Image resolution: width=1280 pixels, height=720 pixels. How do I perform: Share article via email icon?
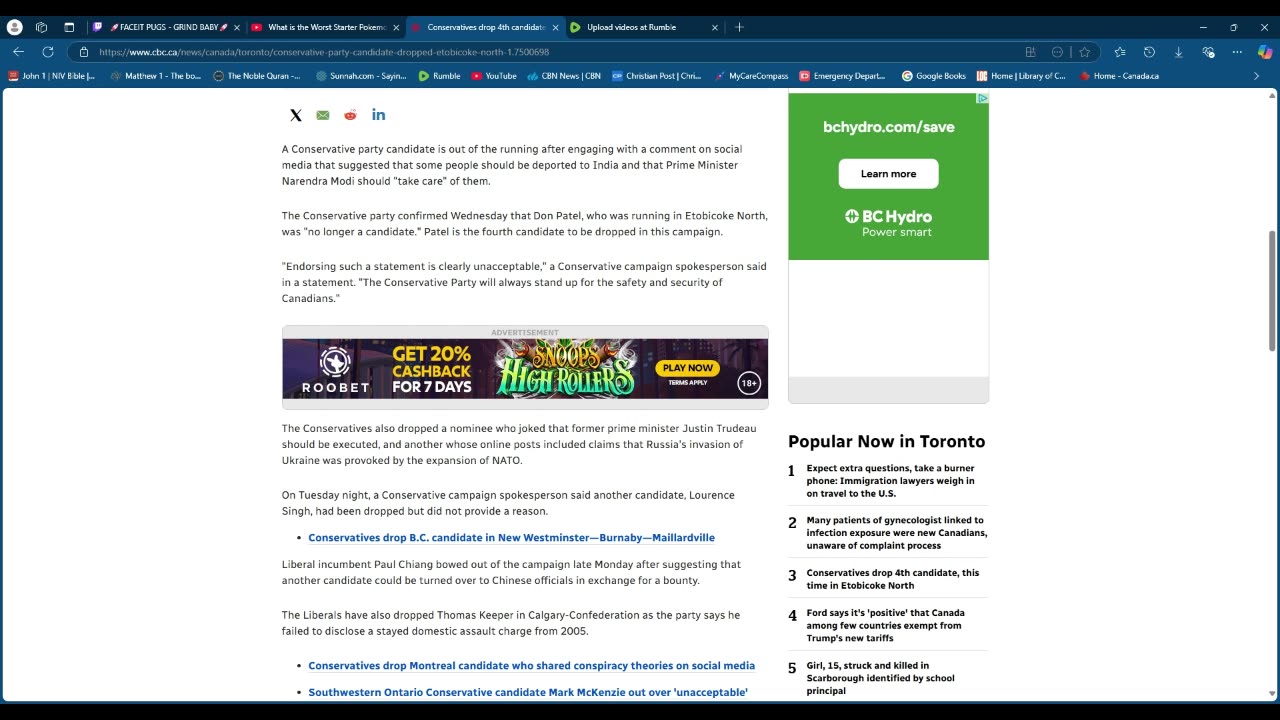[x=323, y=115]
